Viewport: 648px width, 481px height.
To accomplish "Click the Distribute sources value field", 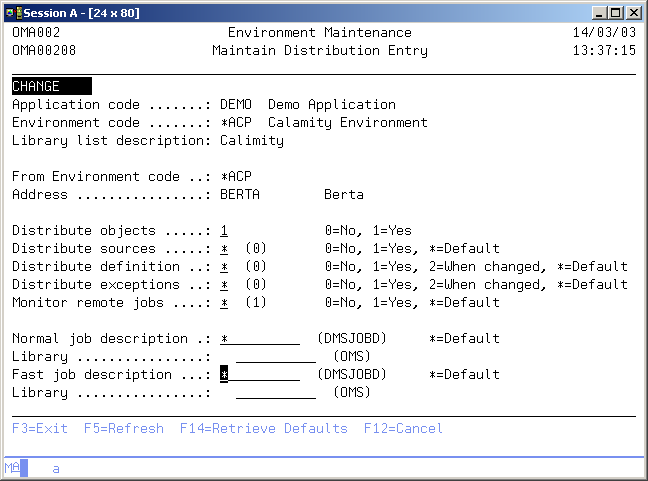I will (225, 248).
